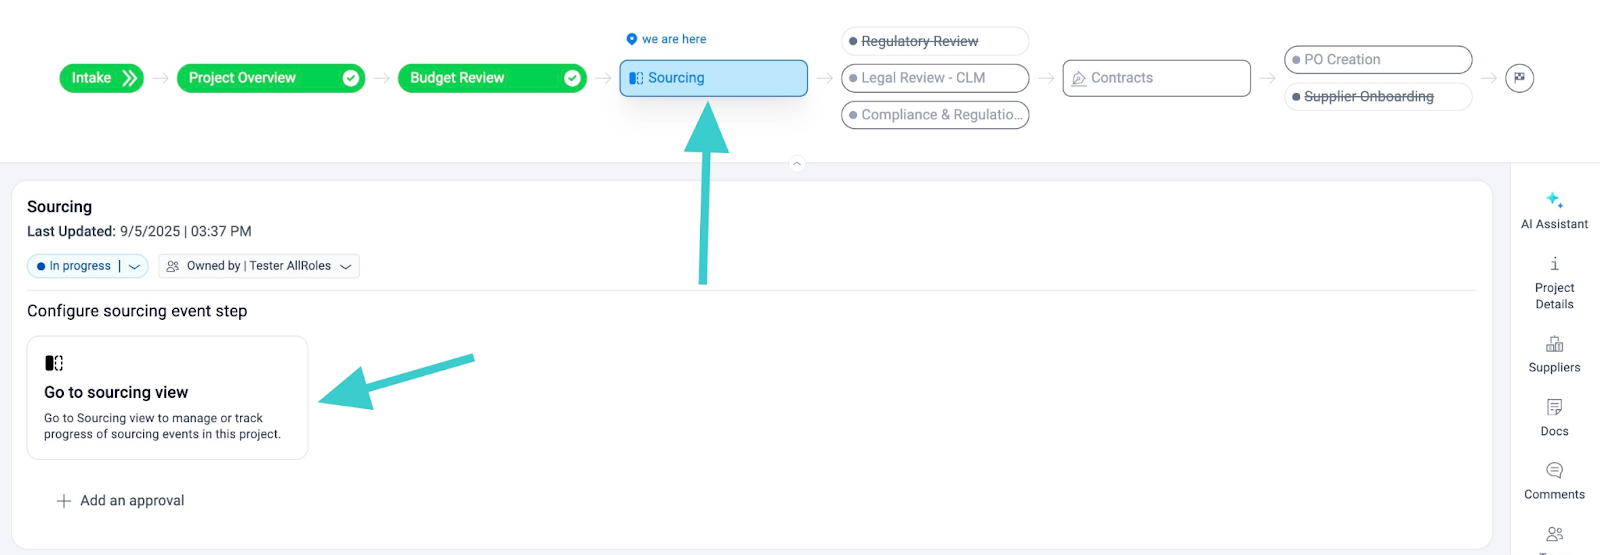Image resolution: width=1600 pixels, height=555 pixels.
Task: Open the Comments panel
Action: point(1554,480)
